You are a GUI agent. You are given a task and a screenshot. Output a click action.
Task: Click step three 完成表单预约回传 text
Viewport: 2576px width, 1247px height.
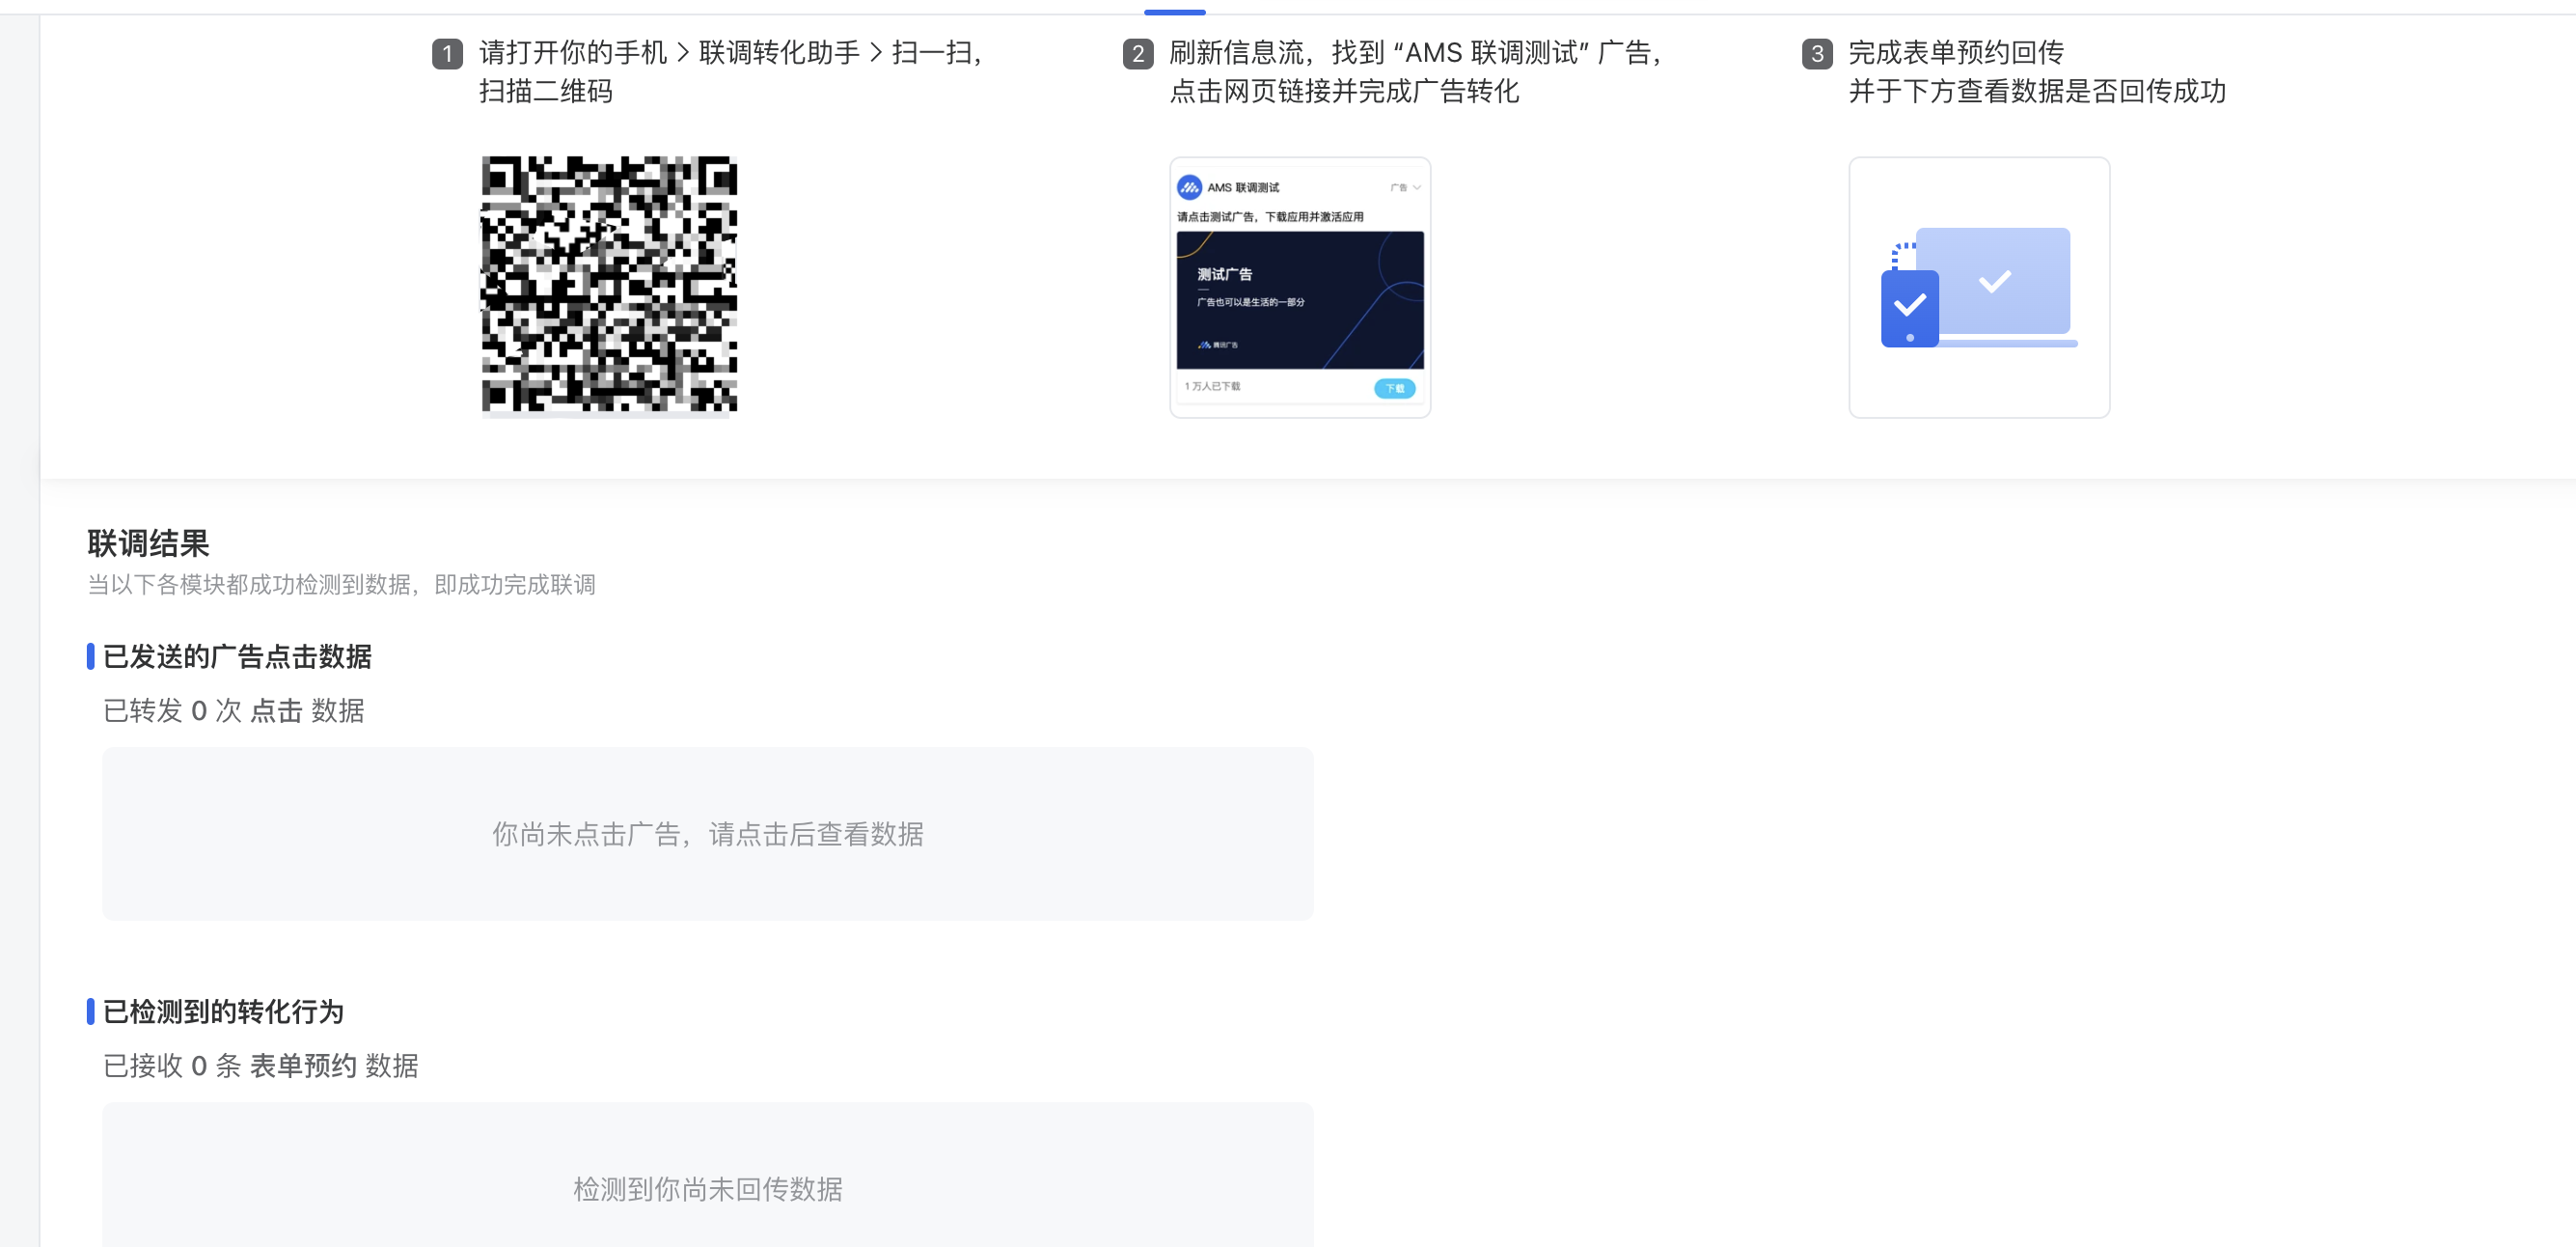point(1956,52)
